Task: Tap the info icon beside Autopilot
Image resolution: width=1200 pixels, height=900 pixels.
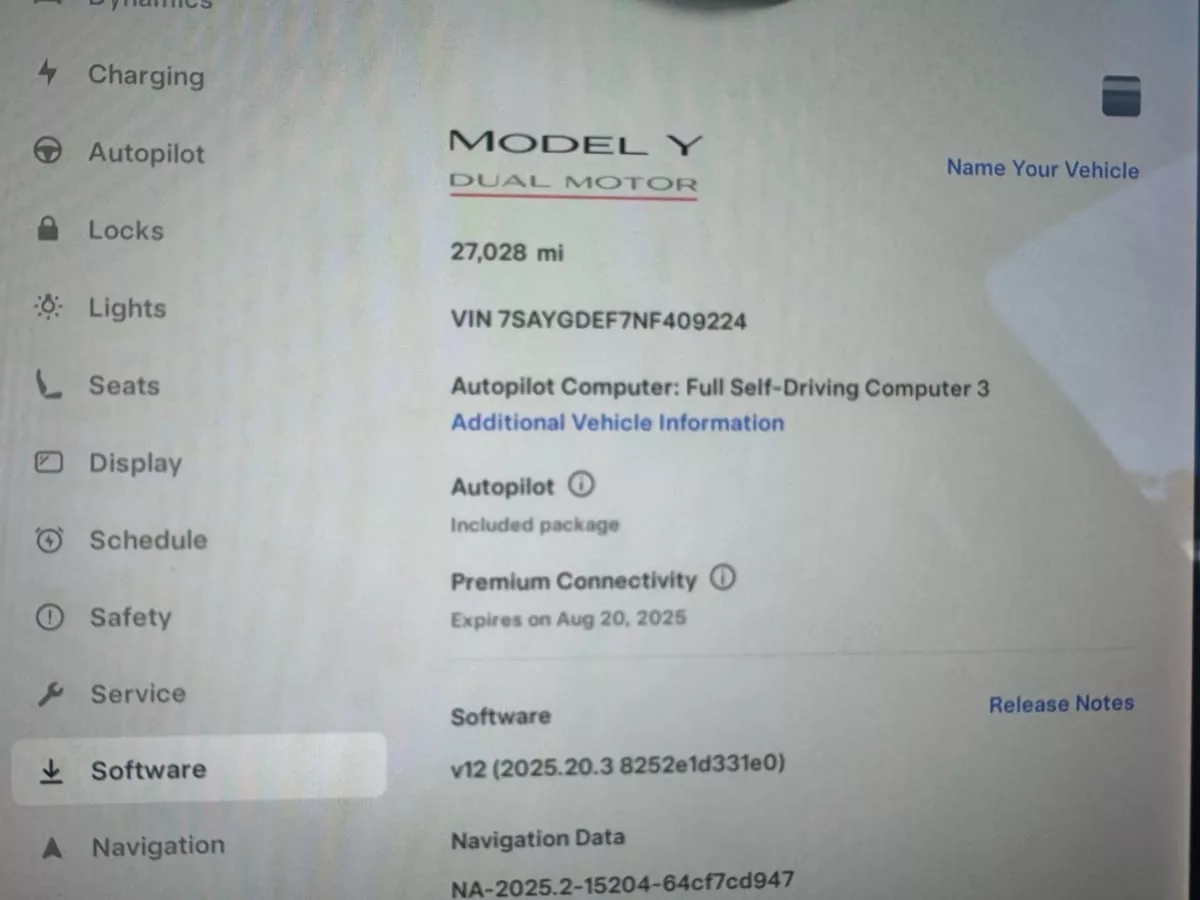Action: 581,485
